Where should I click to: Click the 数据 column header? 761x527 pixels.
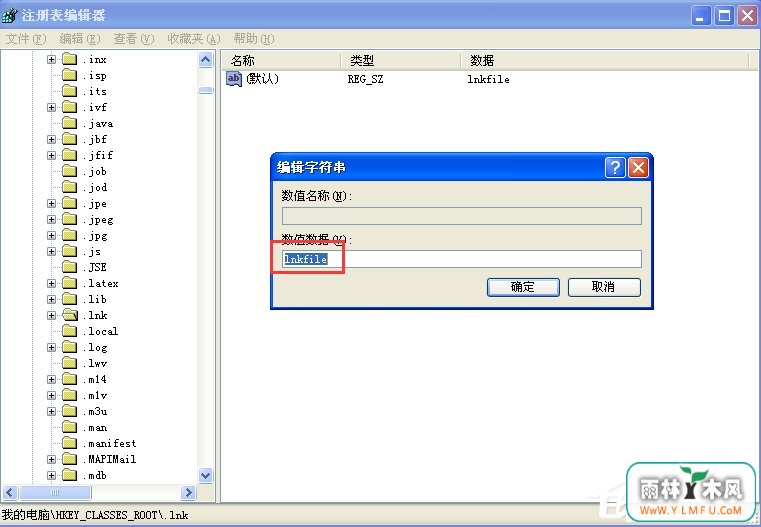pos(605,61)
